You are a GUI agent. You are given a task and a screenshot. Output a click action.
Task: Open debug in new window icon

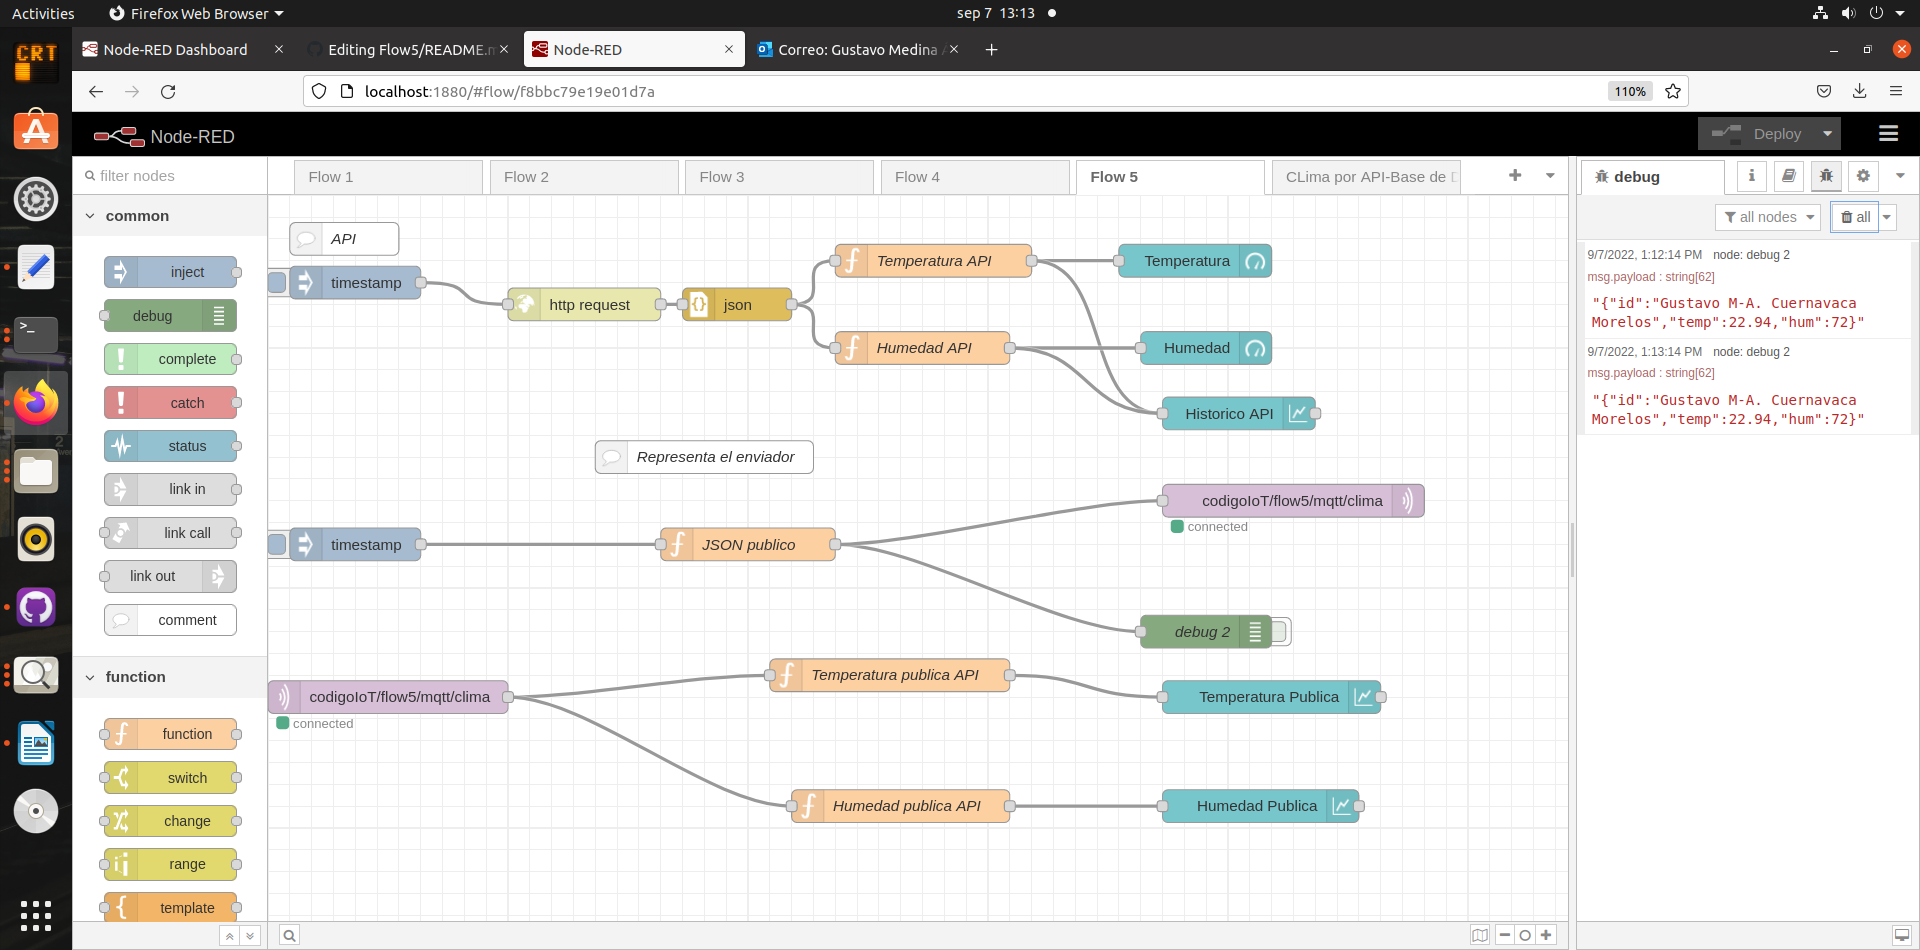point(1901,935)
